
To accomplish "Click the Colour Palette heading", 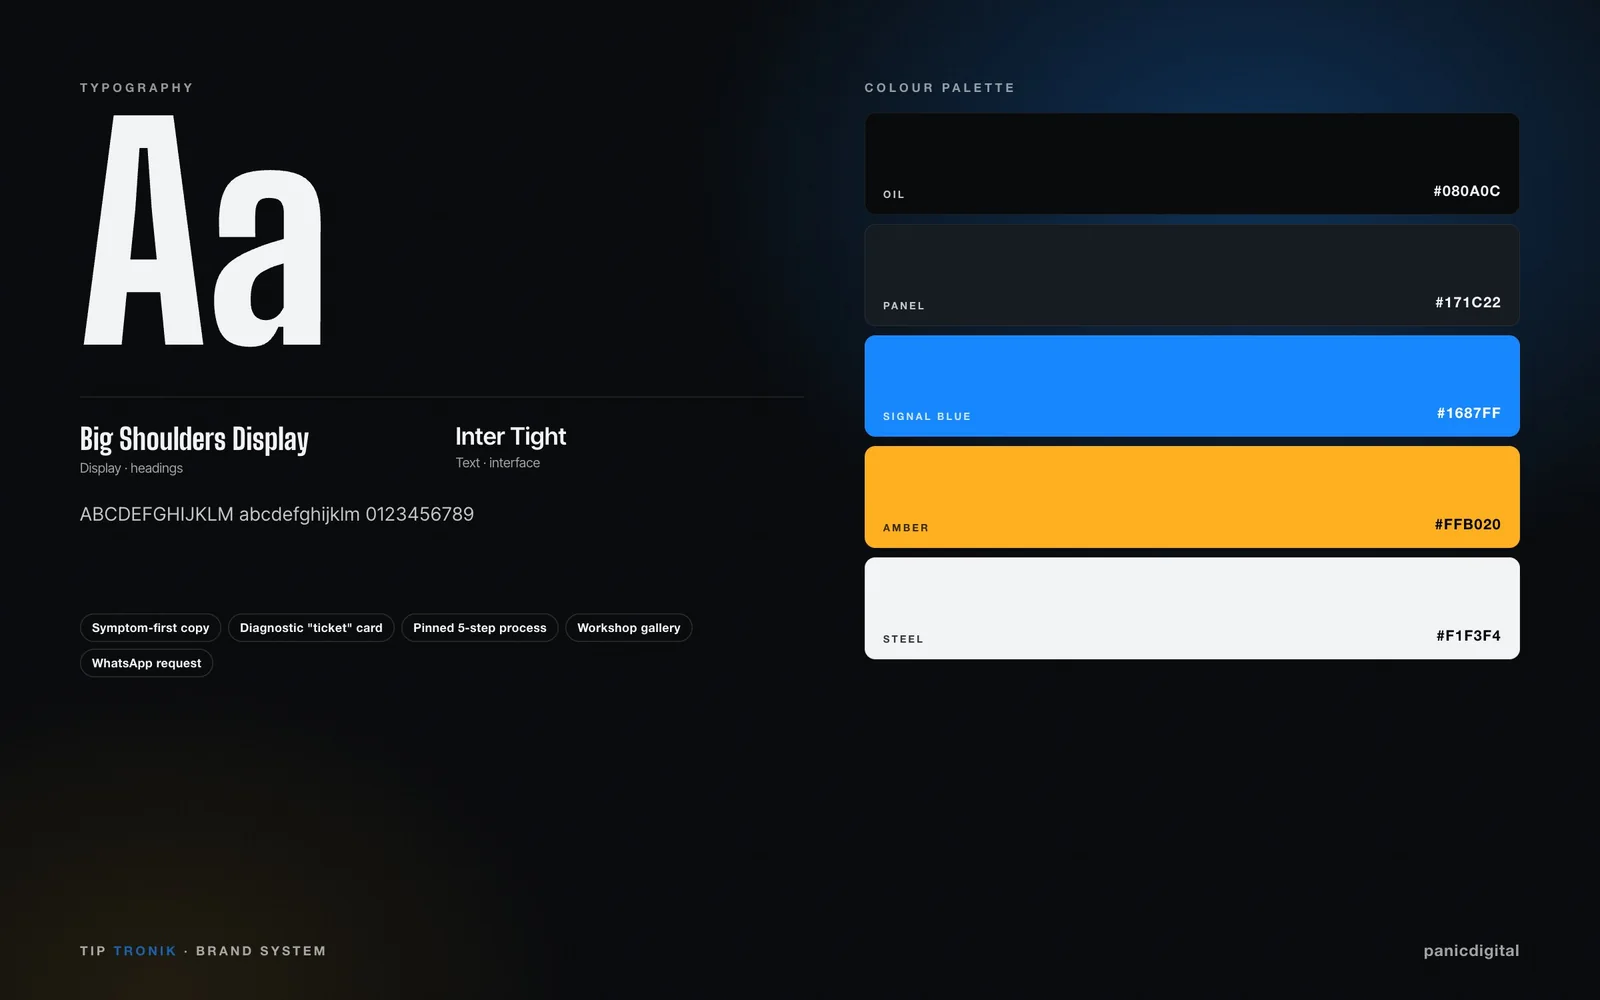I will click(x=940, y=88).
